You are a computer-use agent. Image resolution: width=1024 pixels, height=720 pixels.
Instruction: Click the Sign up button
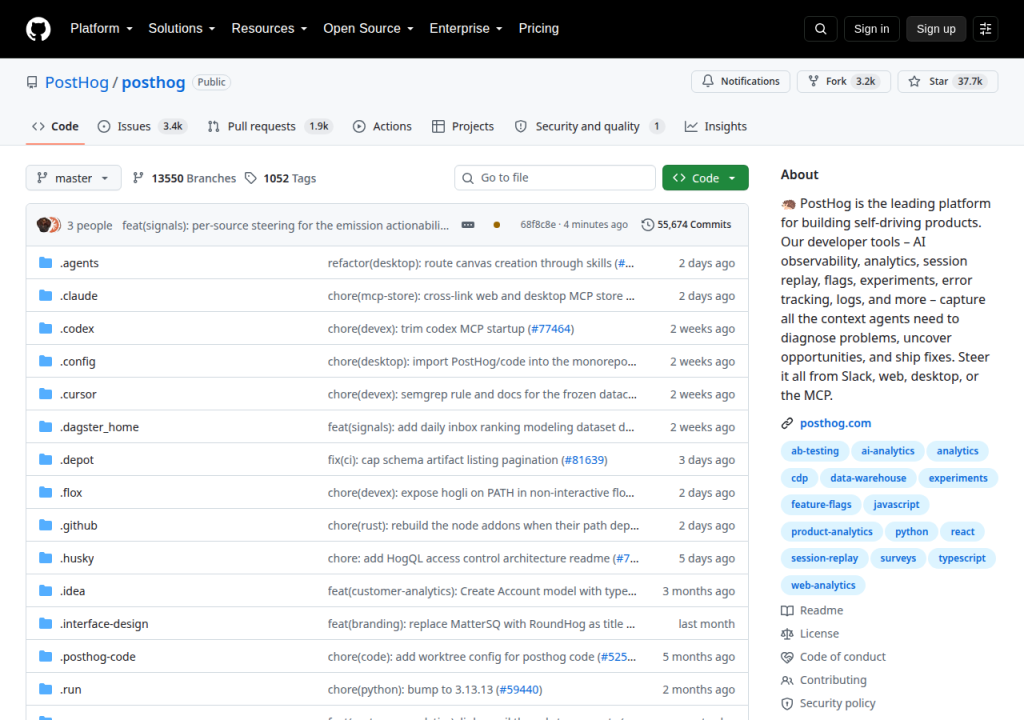click(x=936, y=29)
